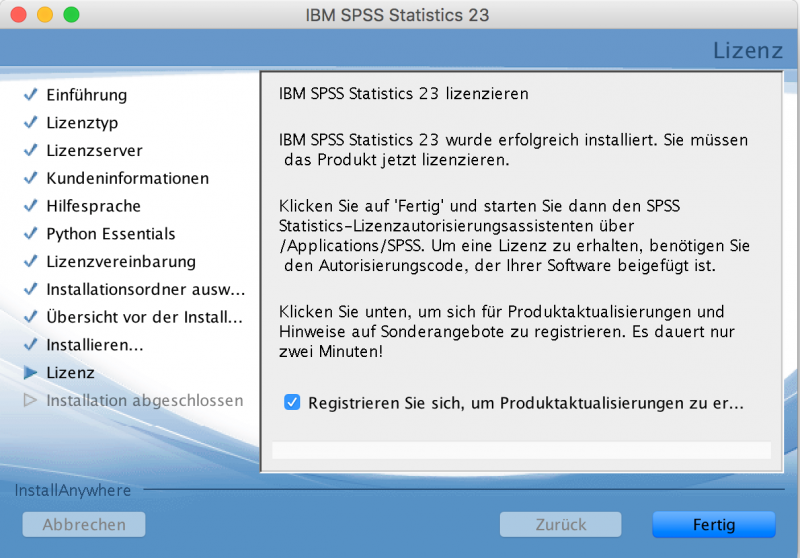The height and width of the screenshot is (558, 800).
Task: Click the checkmark icon beside Kundeninformationen
Action: (31, 178)
